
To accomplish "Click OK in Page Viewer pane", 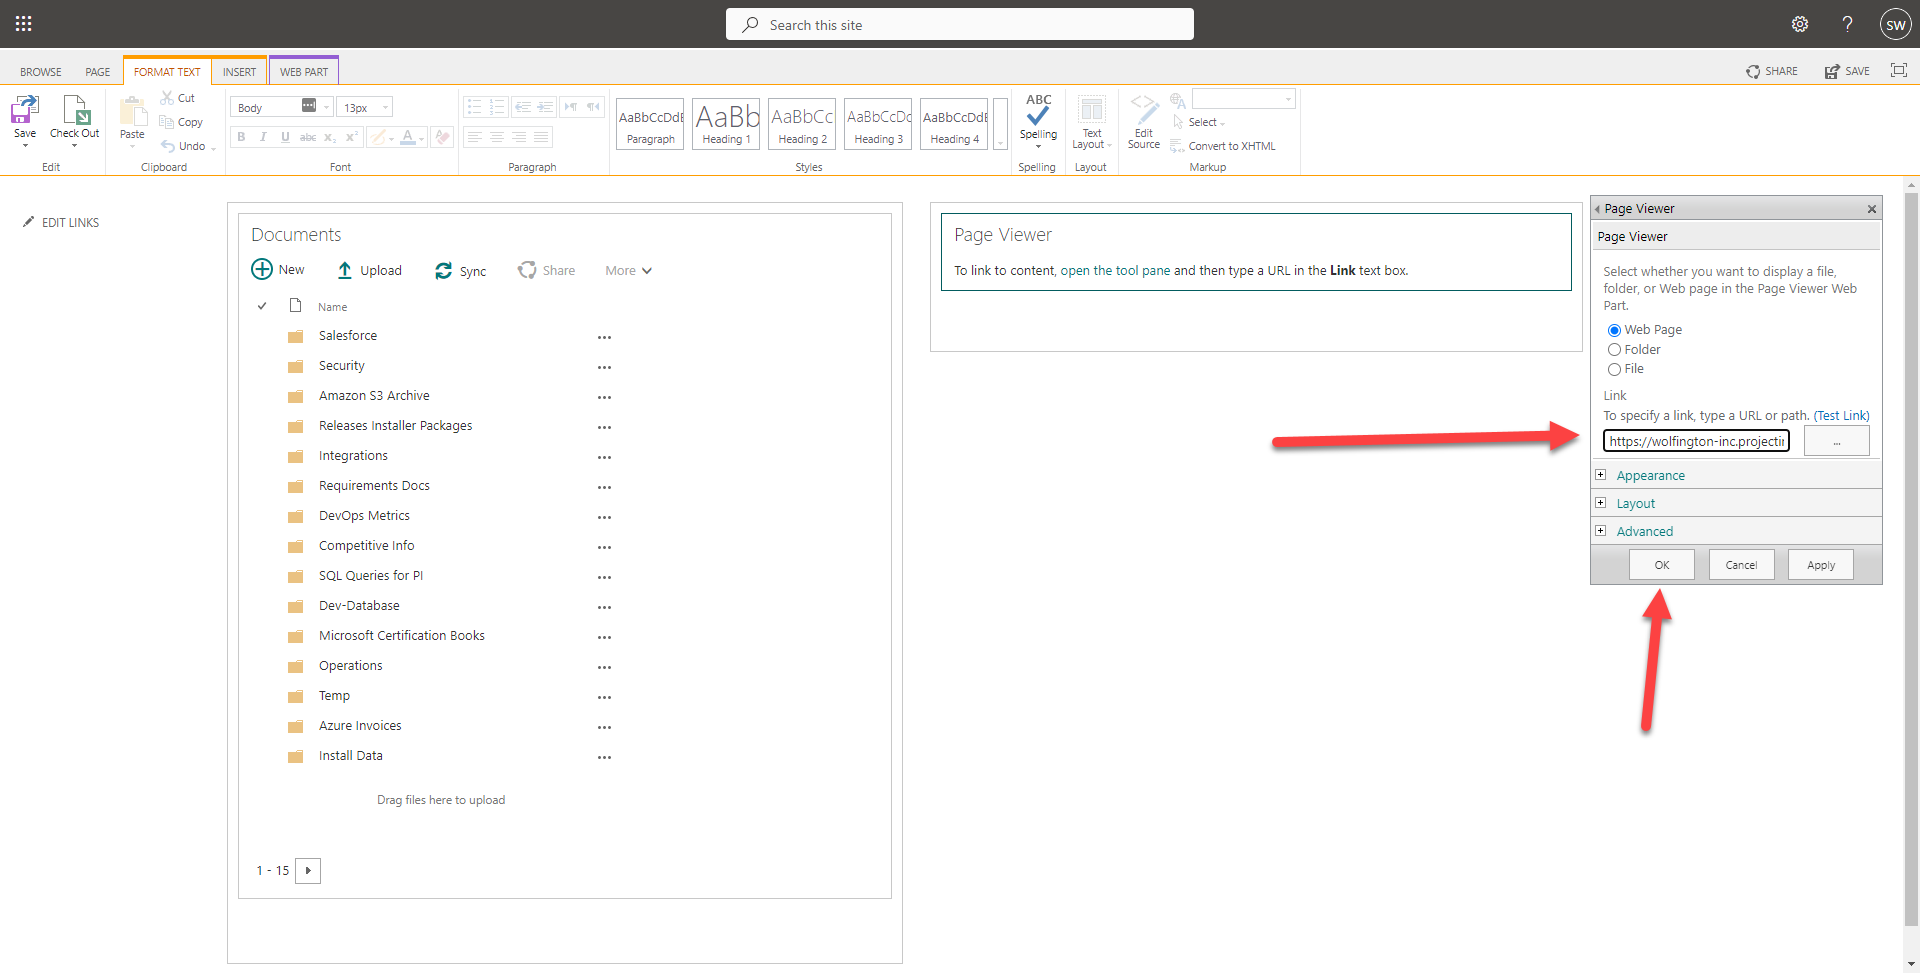I will pos(1662,565).
